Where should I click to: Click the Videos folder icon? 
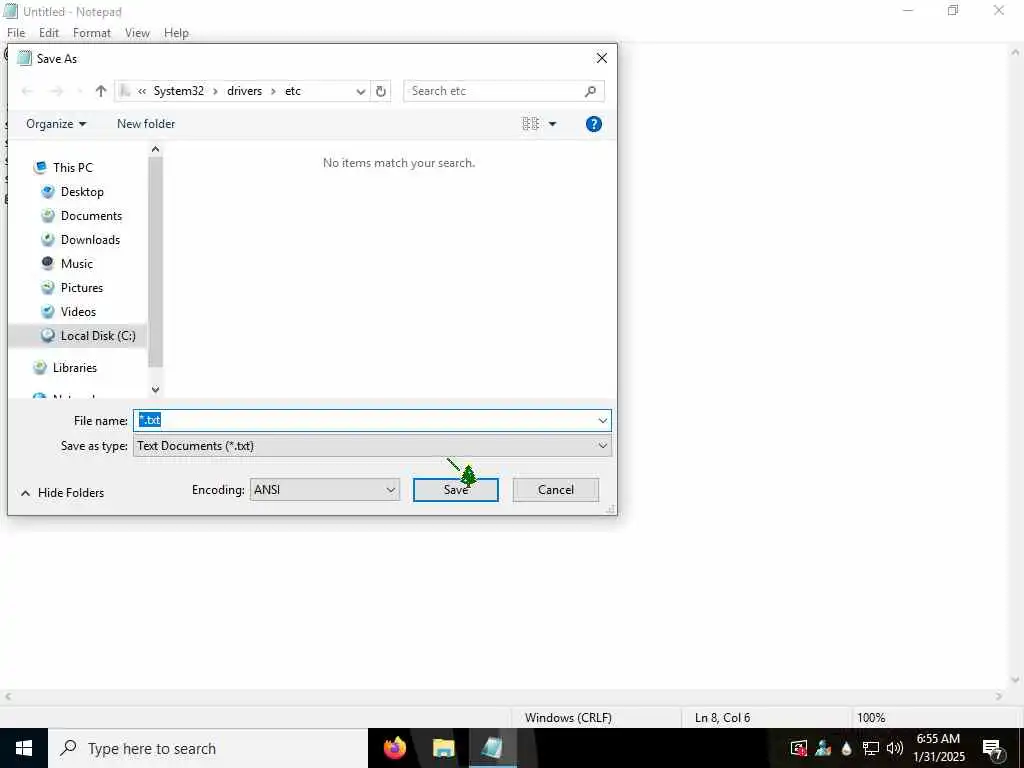click(48, 312)
